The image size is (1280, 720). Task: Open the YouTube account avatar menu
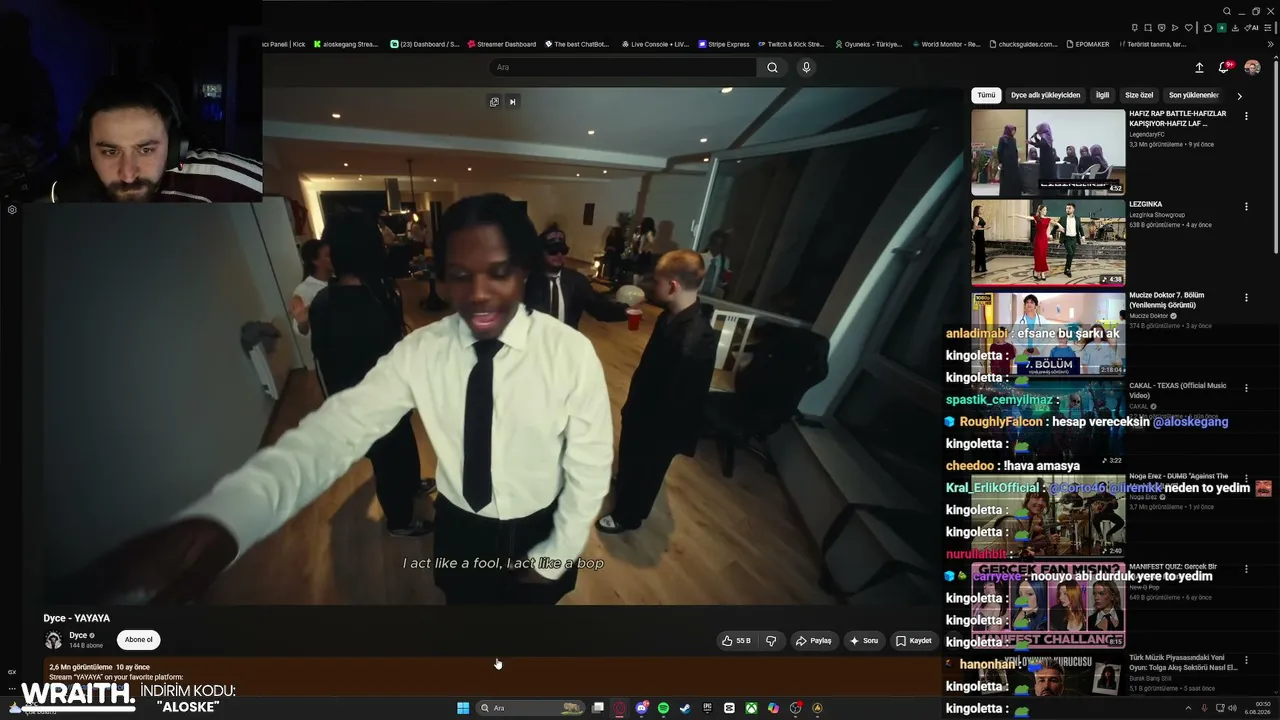1252,67
